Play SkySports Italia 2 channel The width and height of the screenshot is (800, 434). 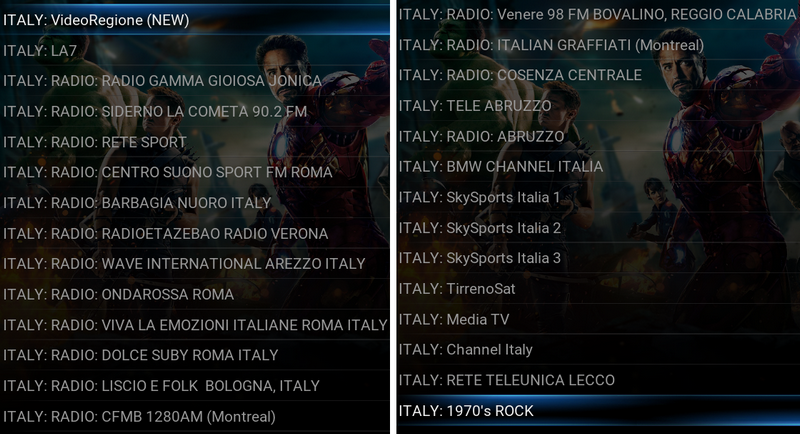click(598, 227)
